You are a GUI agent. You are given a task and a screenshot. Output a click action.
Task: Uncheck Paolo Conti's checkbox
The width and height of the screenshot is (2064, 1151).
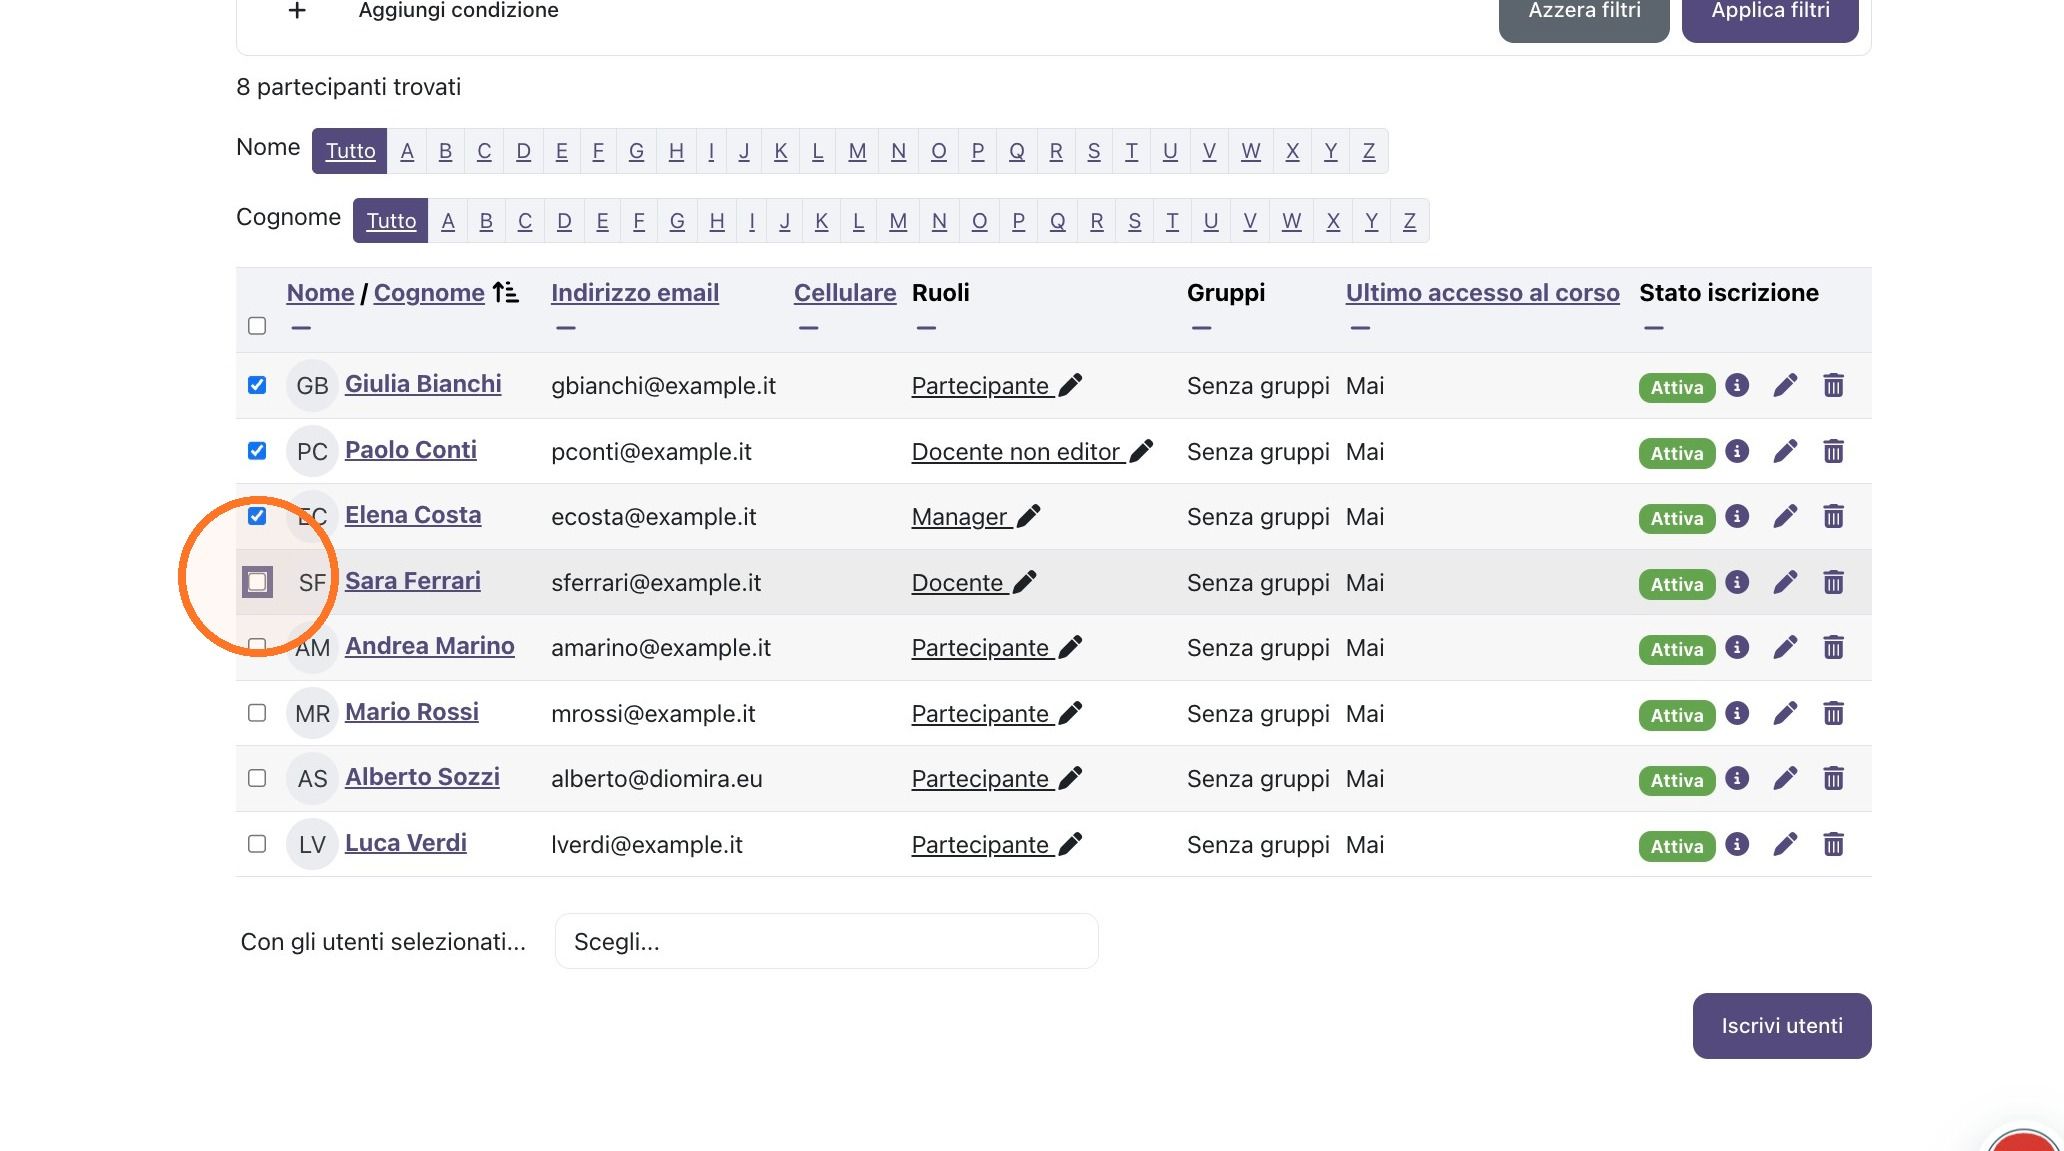tap(257, 451)
